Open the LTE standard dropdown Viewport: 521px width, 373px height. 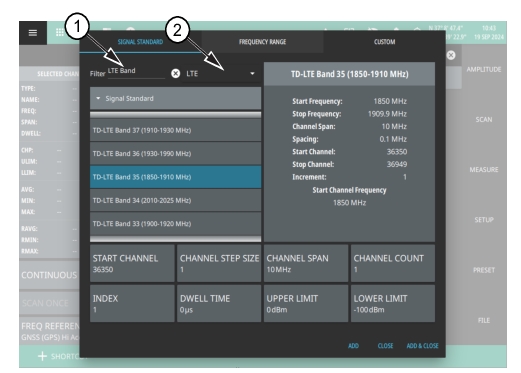pyautogui.click(x=221, y=74)
